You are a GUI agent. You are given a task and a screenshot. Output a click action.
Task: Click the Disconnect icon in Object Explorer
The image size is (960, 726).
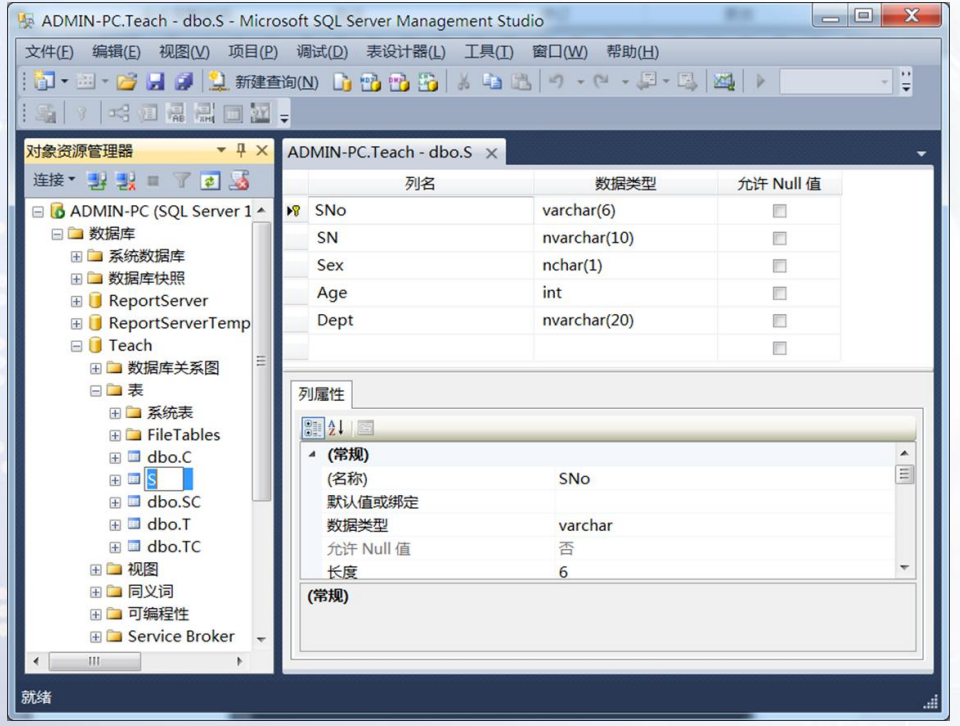(126, 181)
